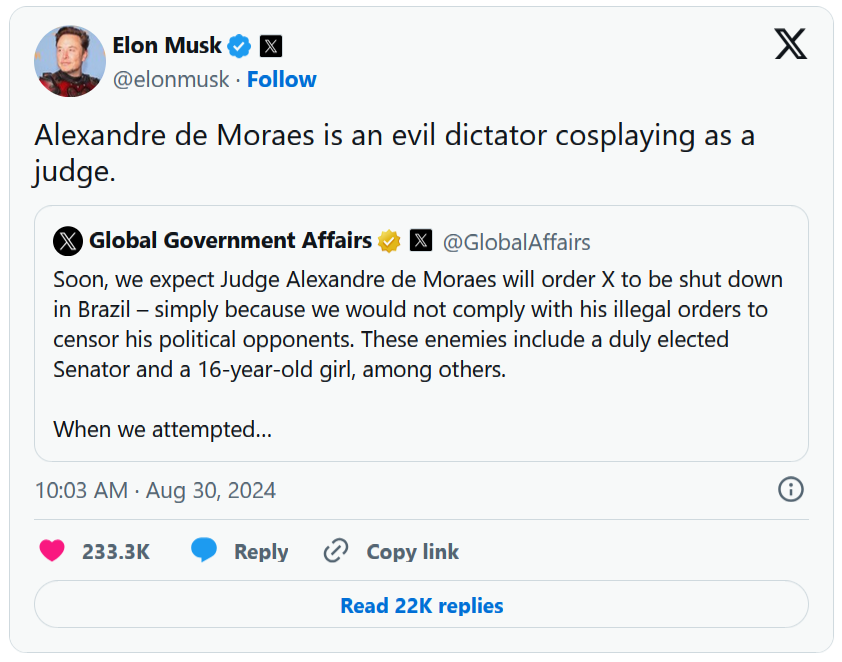
Task: Click the pink heart like icon
Action: [x=52, y=551]
